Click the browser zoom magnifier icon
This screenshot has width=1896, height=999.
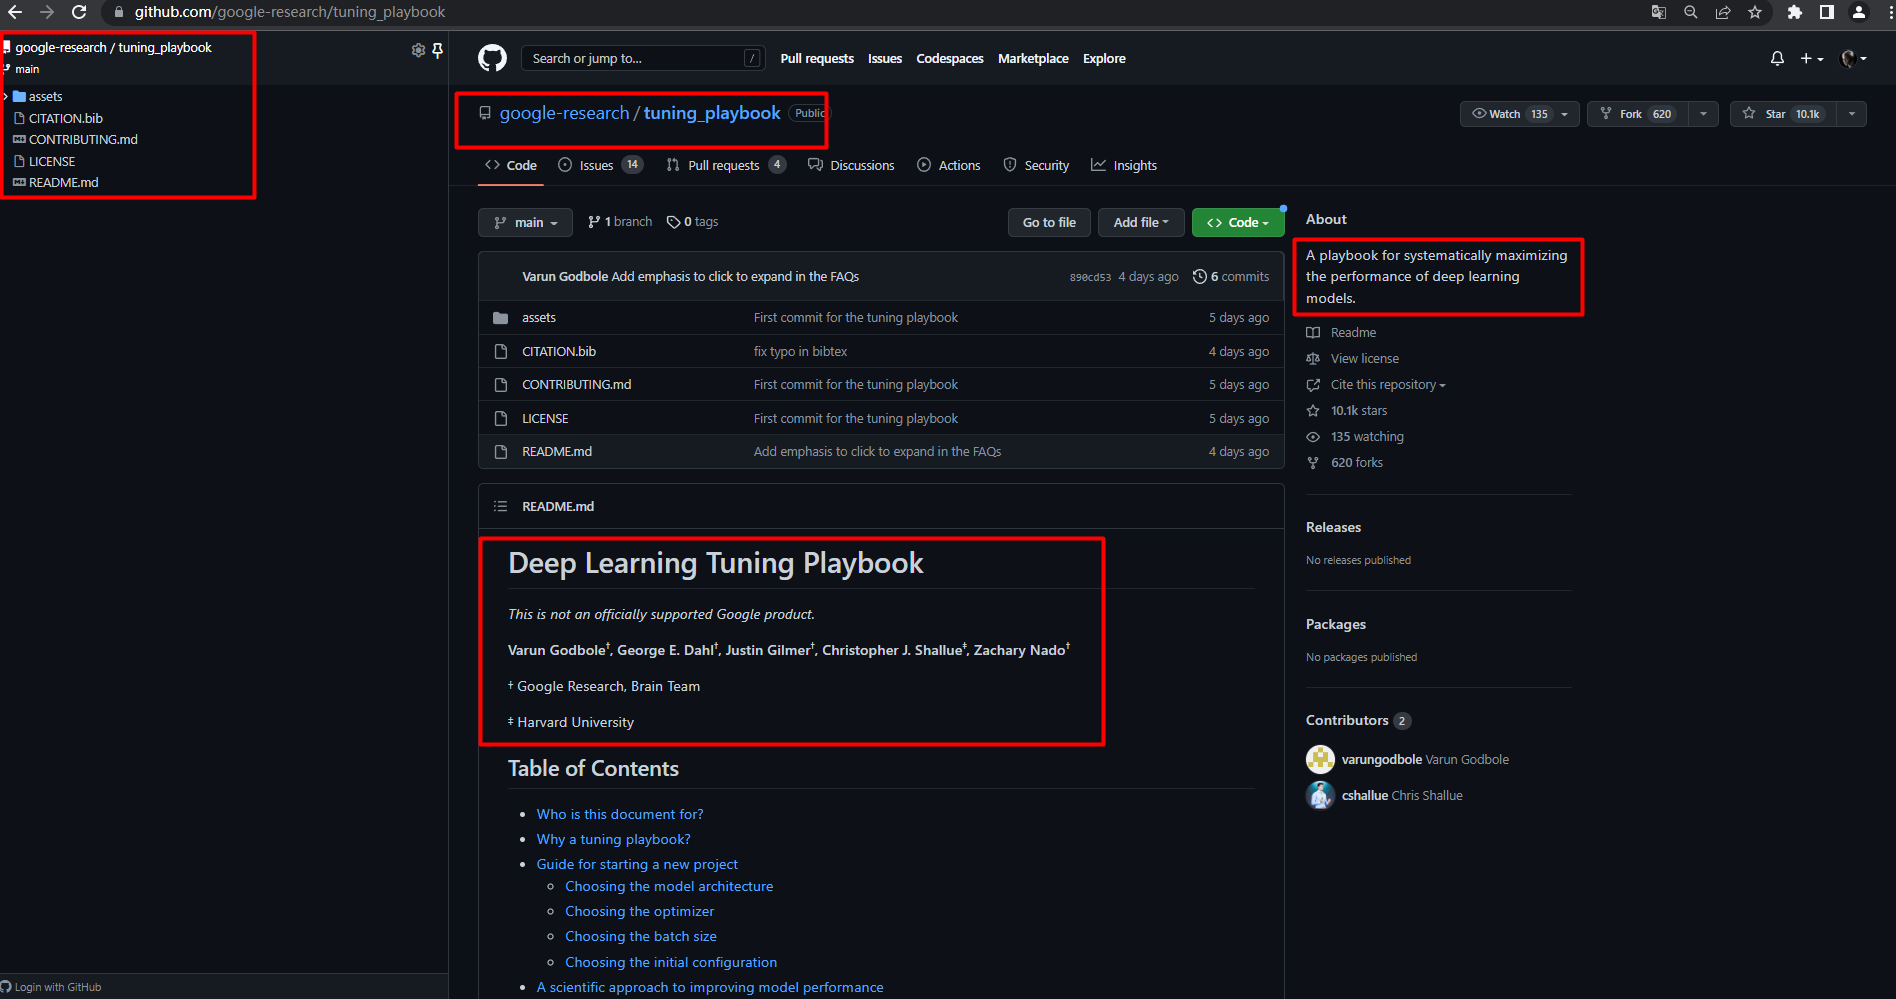tap(1691, 12)
